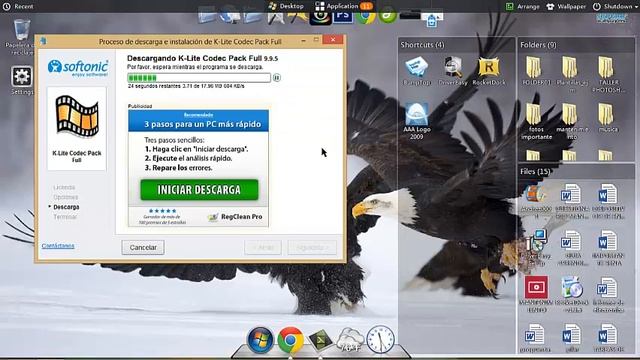Image resolution: width=640 pixels, height=360 pixels.
Task: Launch Photoshop from the top icon row
Action: tap(342, 16)
